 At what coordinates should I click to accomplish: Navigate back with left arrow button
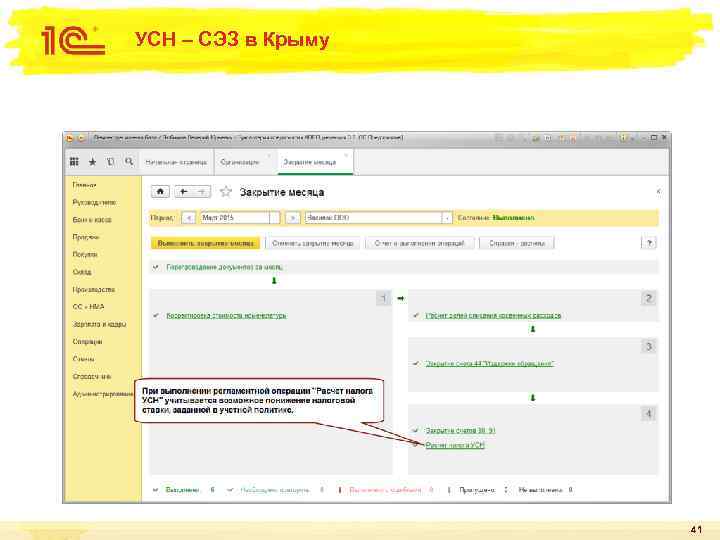[184, 191]
